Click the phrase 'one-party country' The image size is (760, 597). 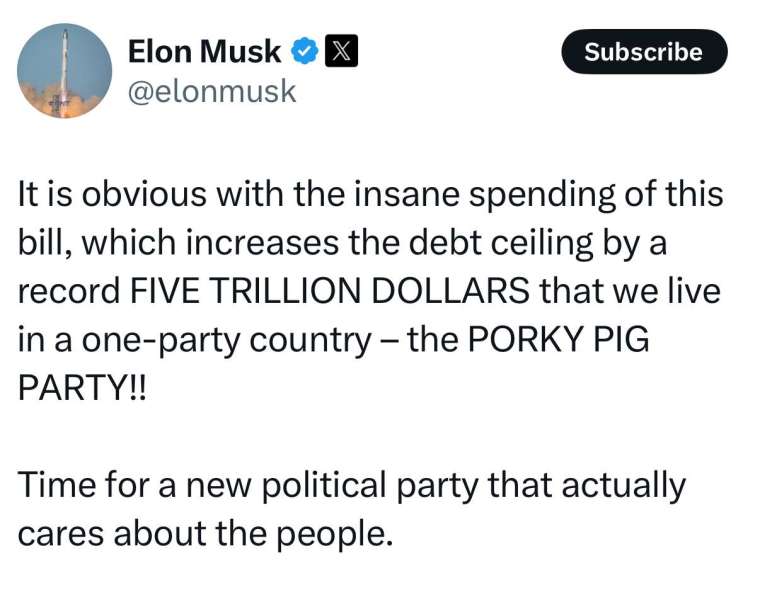(x=227, y=340)
